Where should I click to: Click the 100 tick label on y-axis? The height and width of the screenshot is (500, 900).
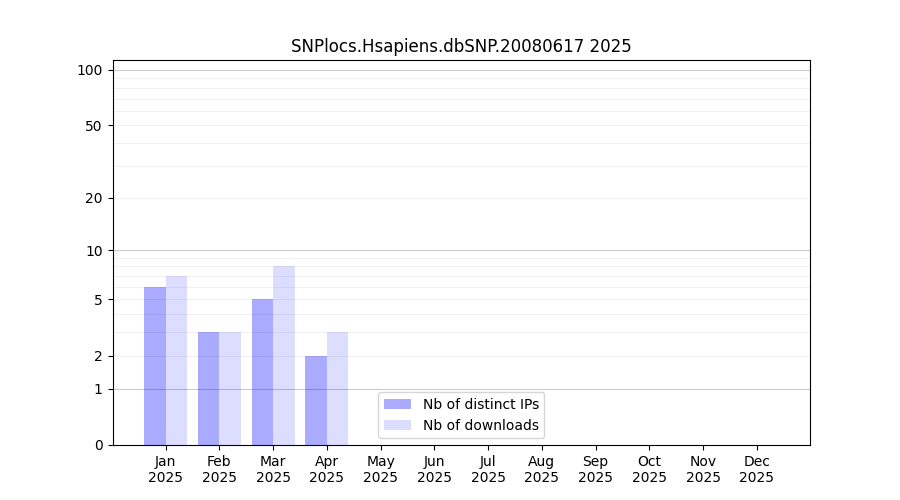[90, 70]
